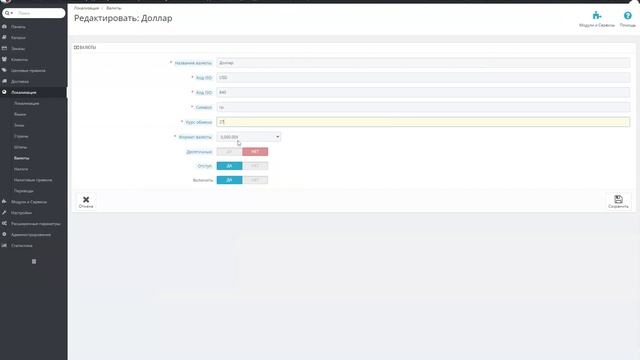This screenshot has height=360, width=640.
Task: Set Включить toggle to НЕТ
Action: 255,180
